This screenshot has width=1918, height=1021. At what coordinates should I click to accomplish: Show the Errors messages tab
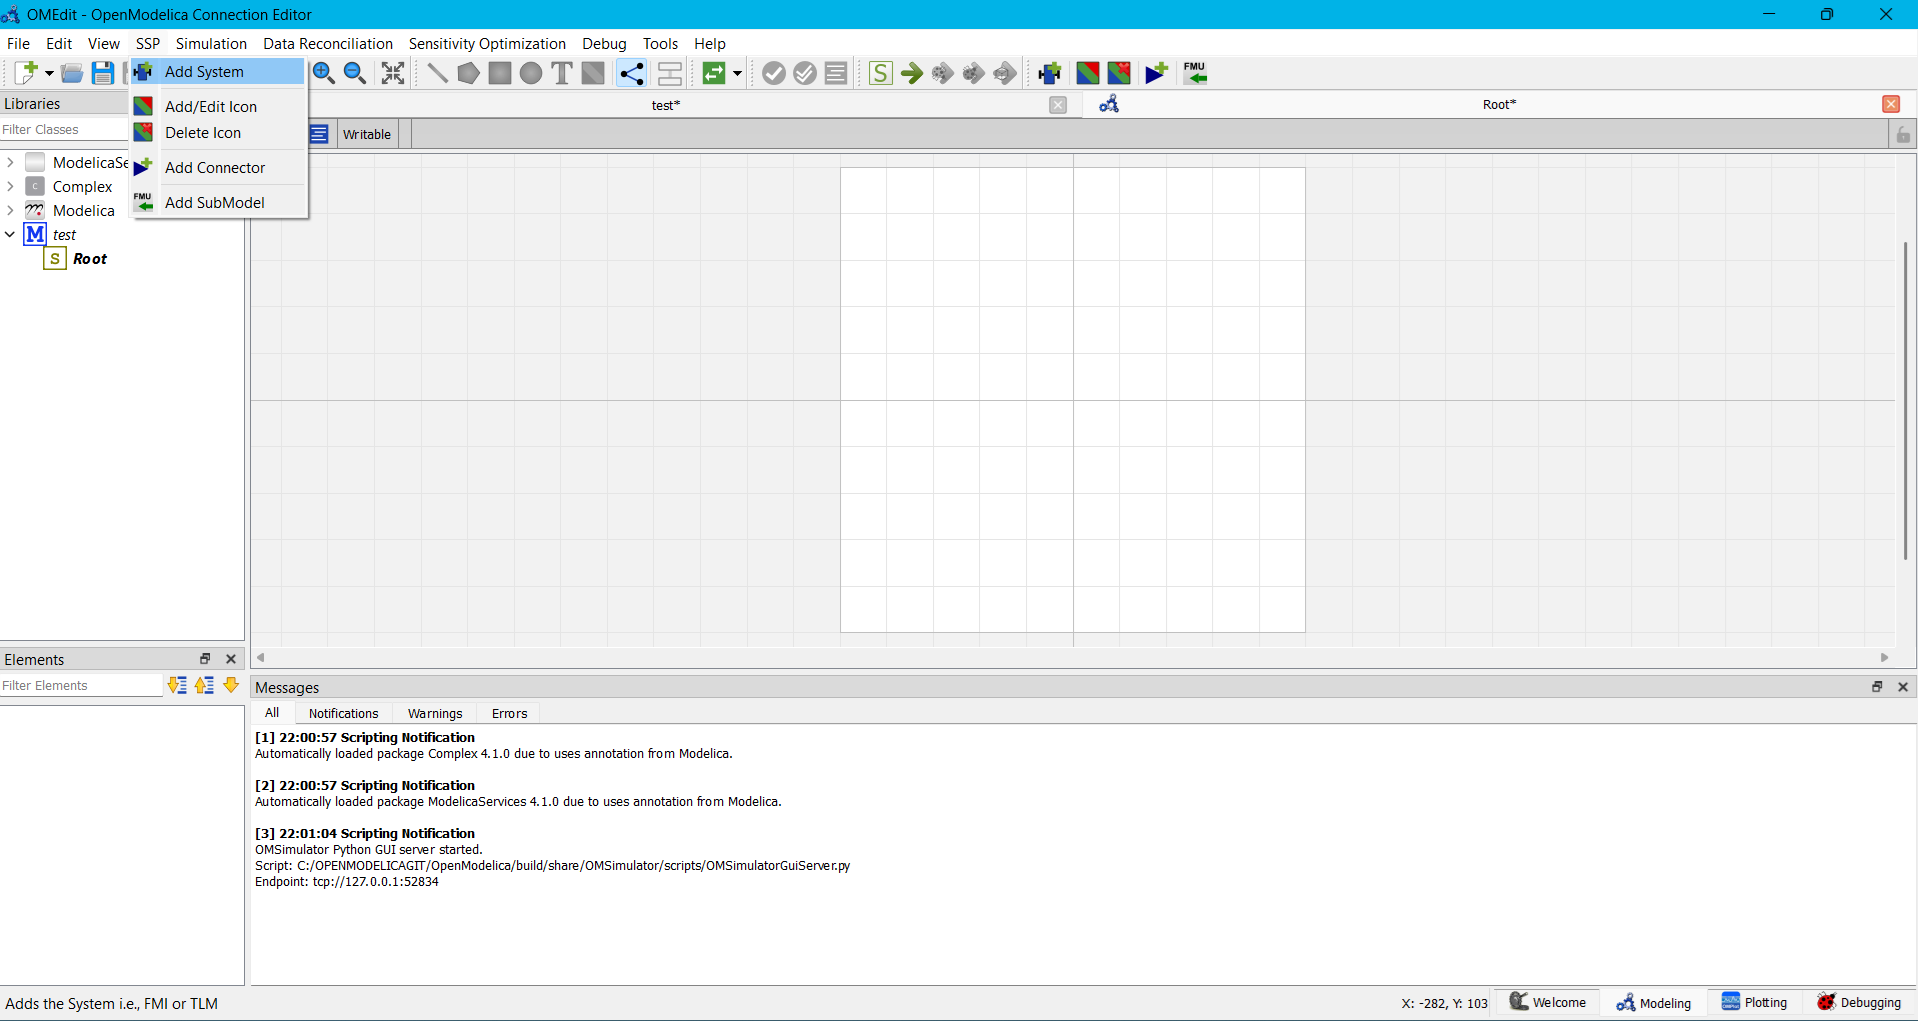(509, 714)
